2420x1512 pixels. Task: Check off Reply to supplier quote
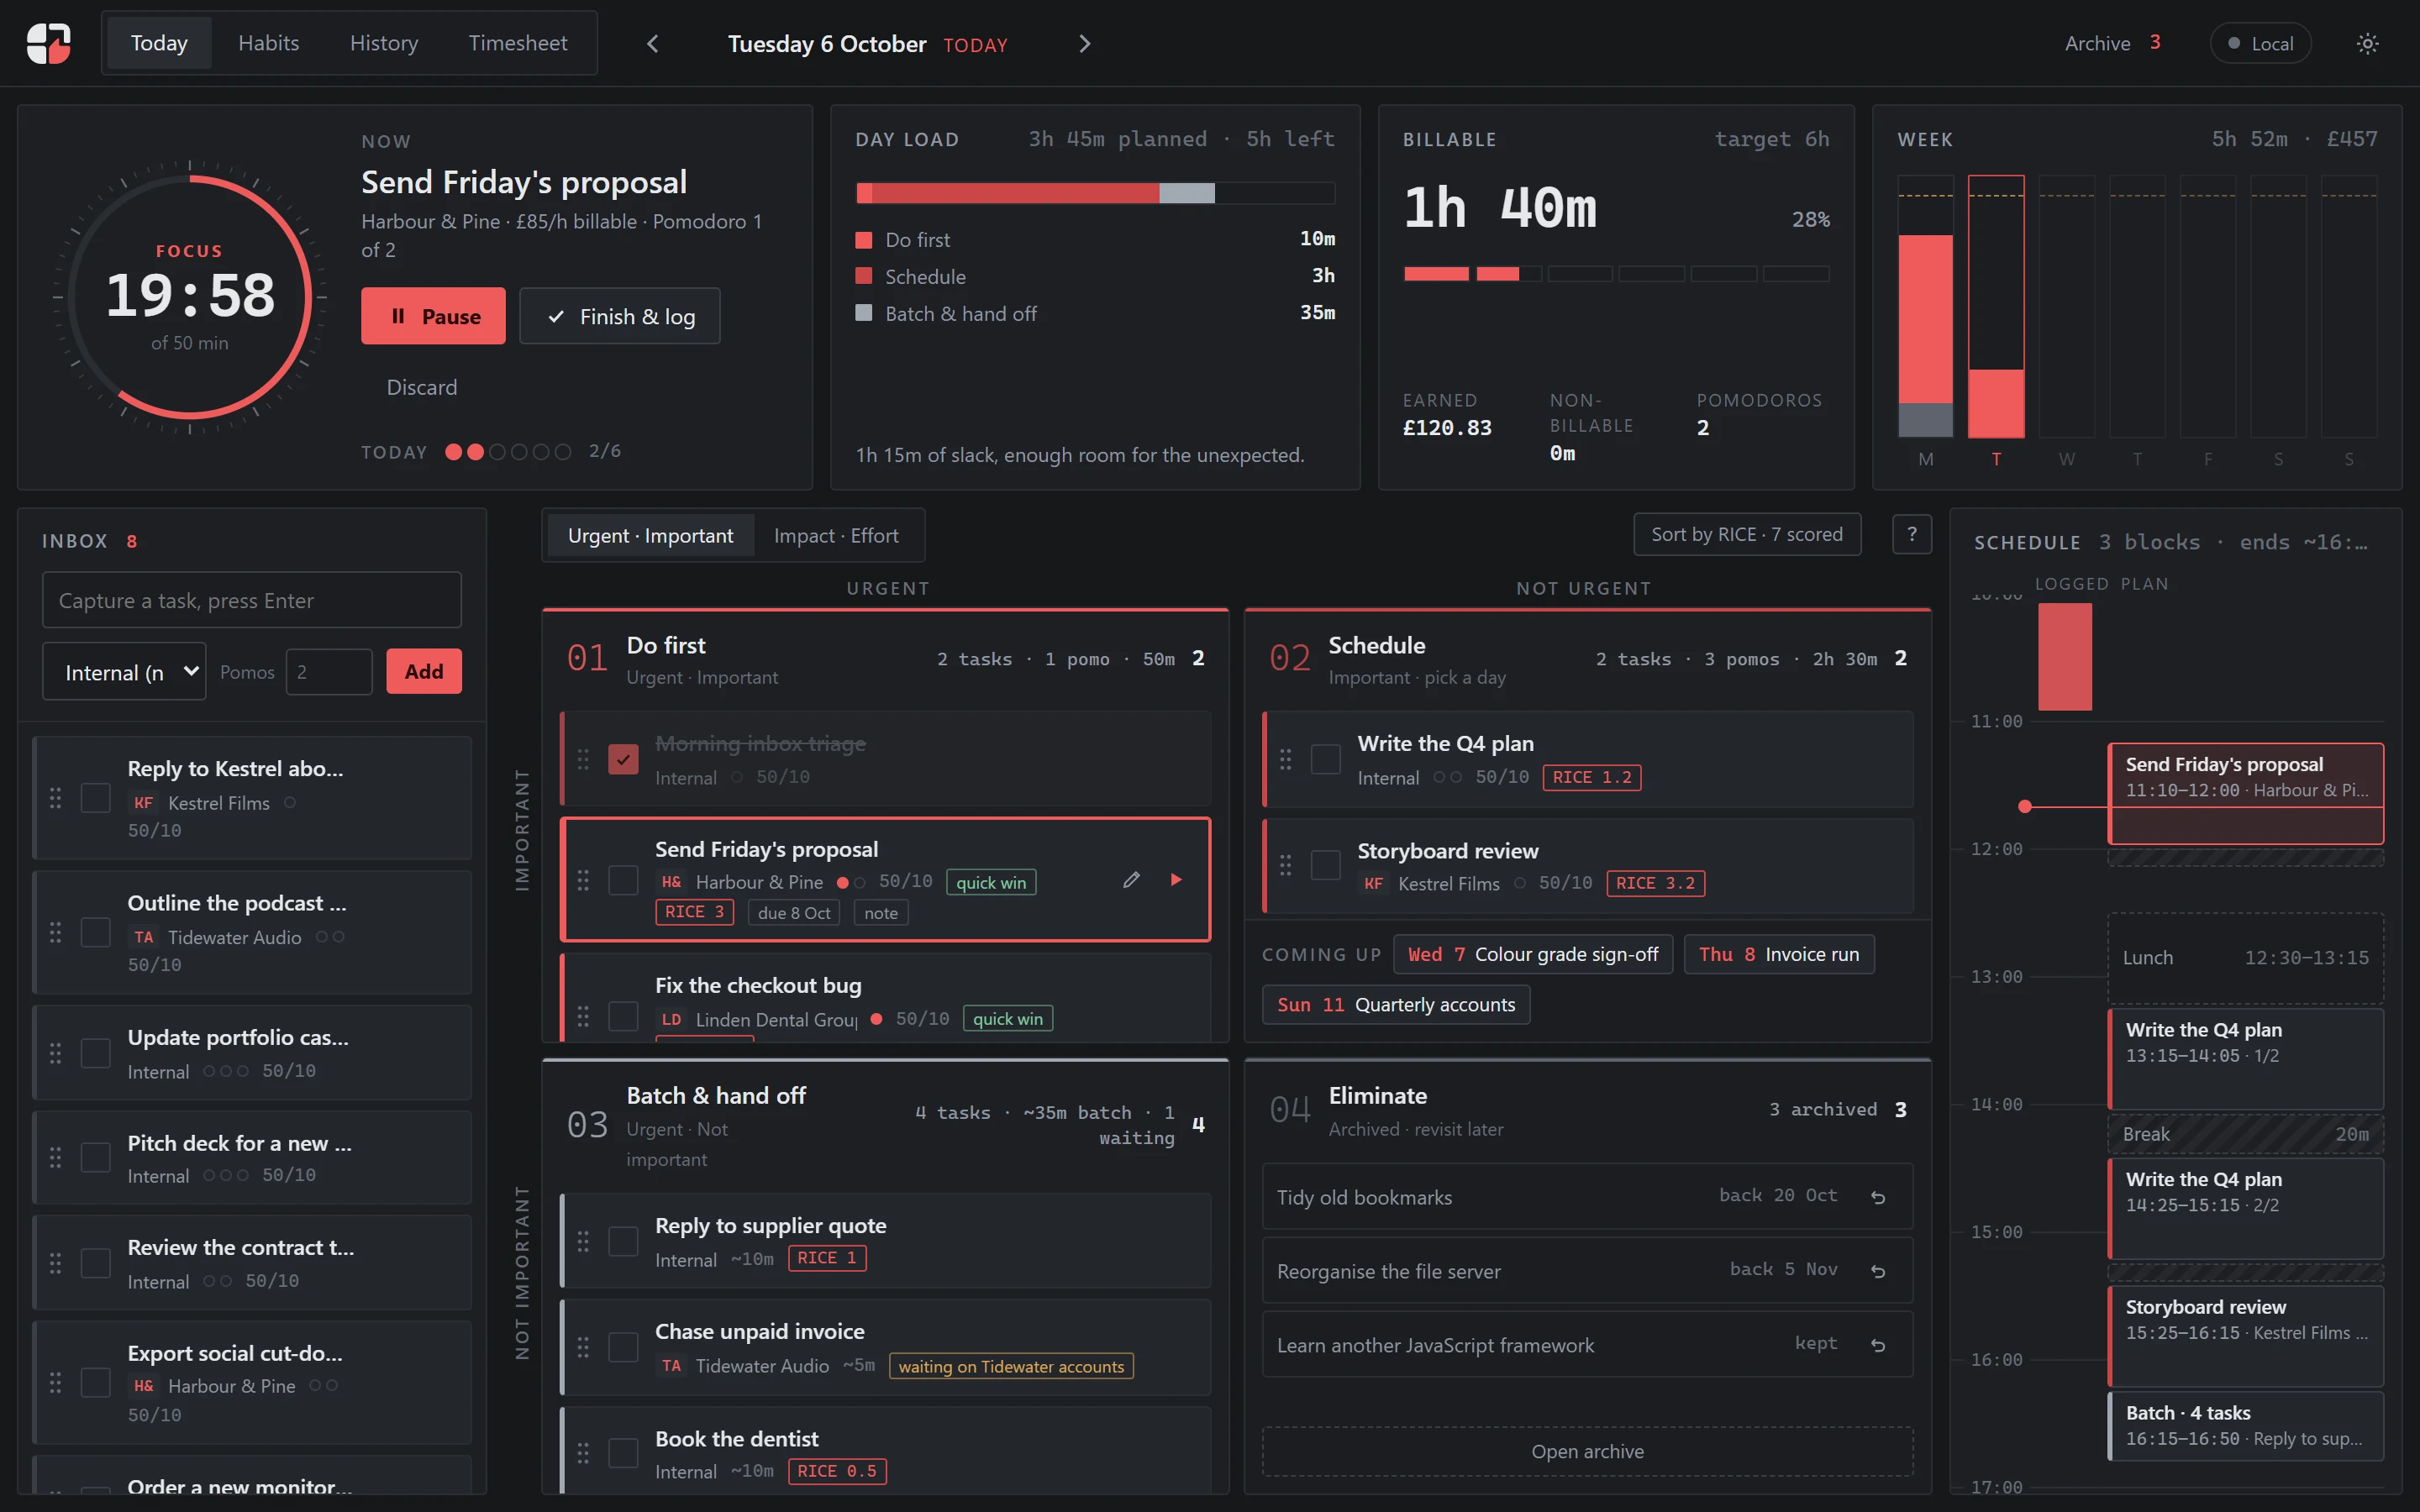click(x=623, y=1241)
